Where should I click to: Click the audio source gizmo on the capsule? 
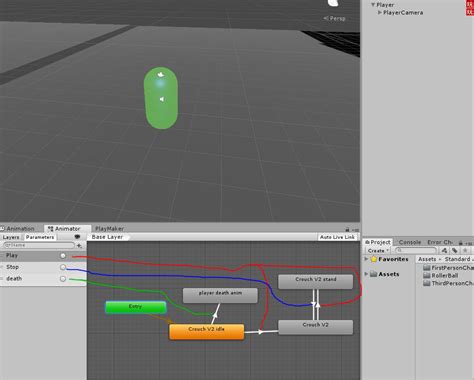(162, 99)
